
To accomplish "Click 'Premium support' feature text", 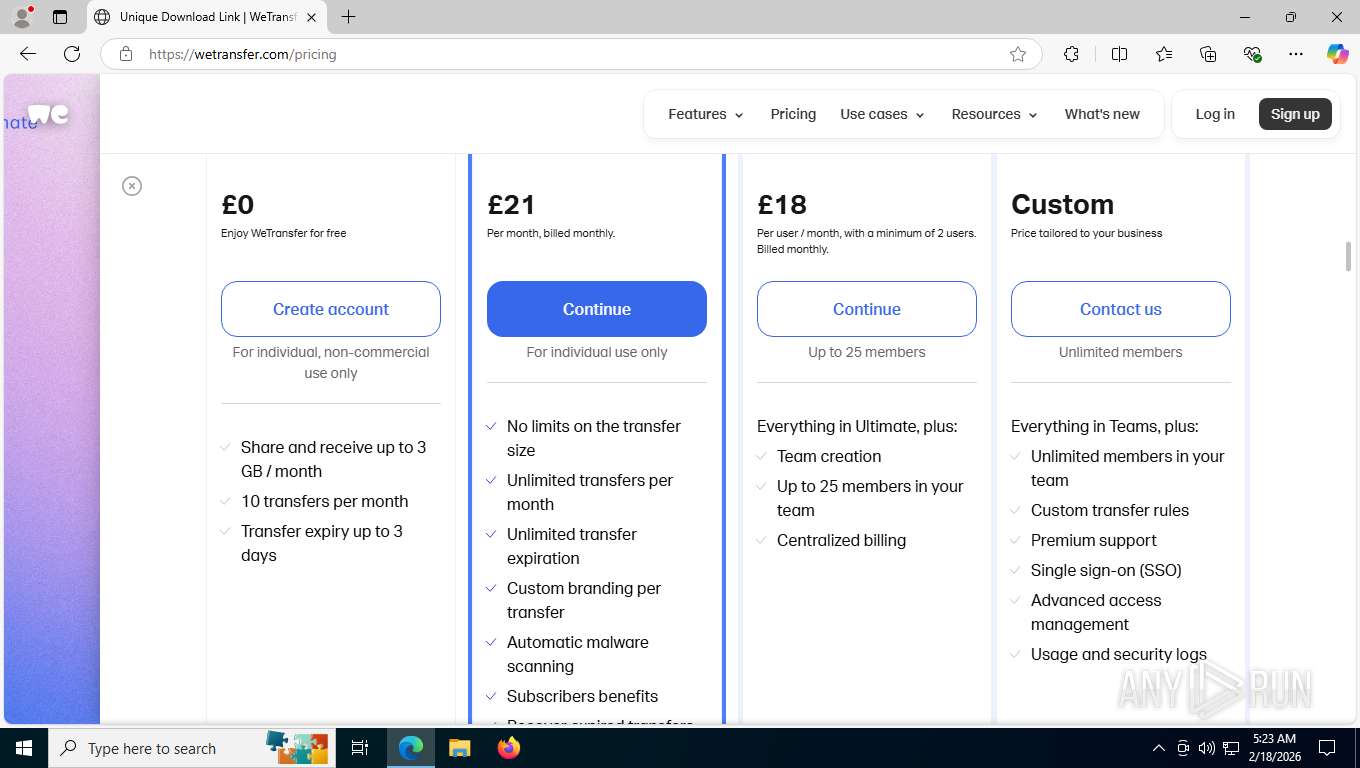I will pyautogui.click(x=1094, y=540).
